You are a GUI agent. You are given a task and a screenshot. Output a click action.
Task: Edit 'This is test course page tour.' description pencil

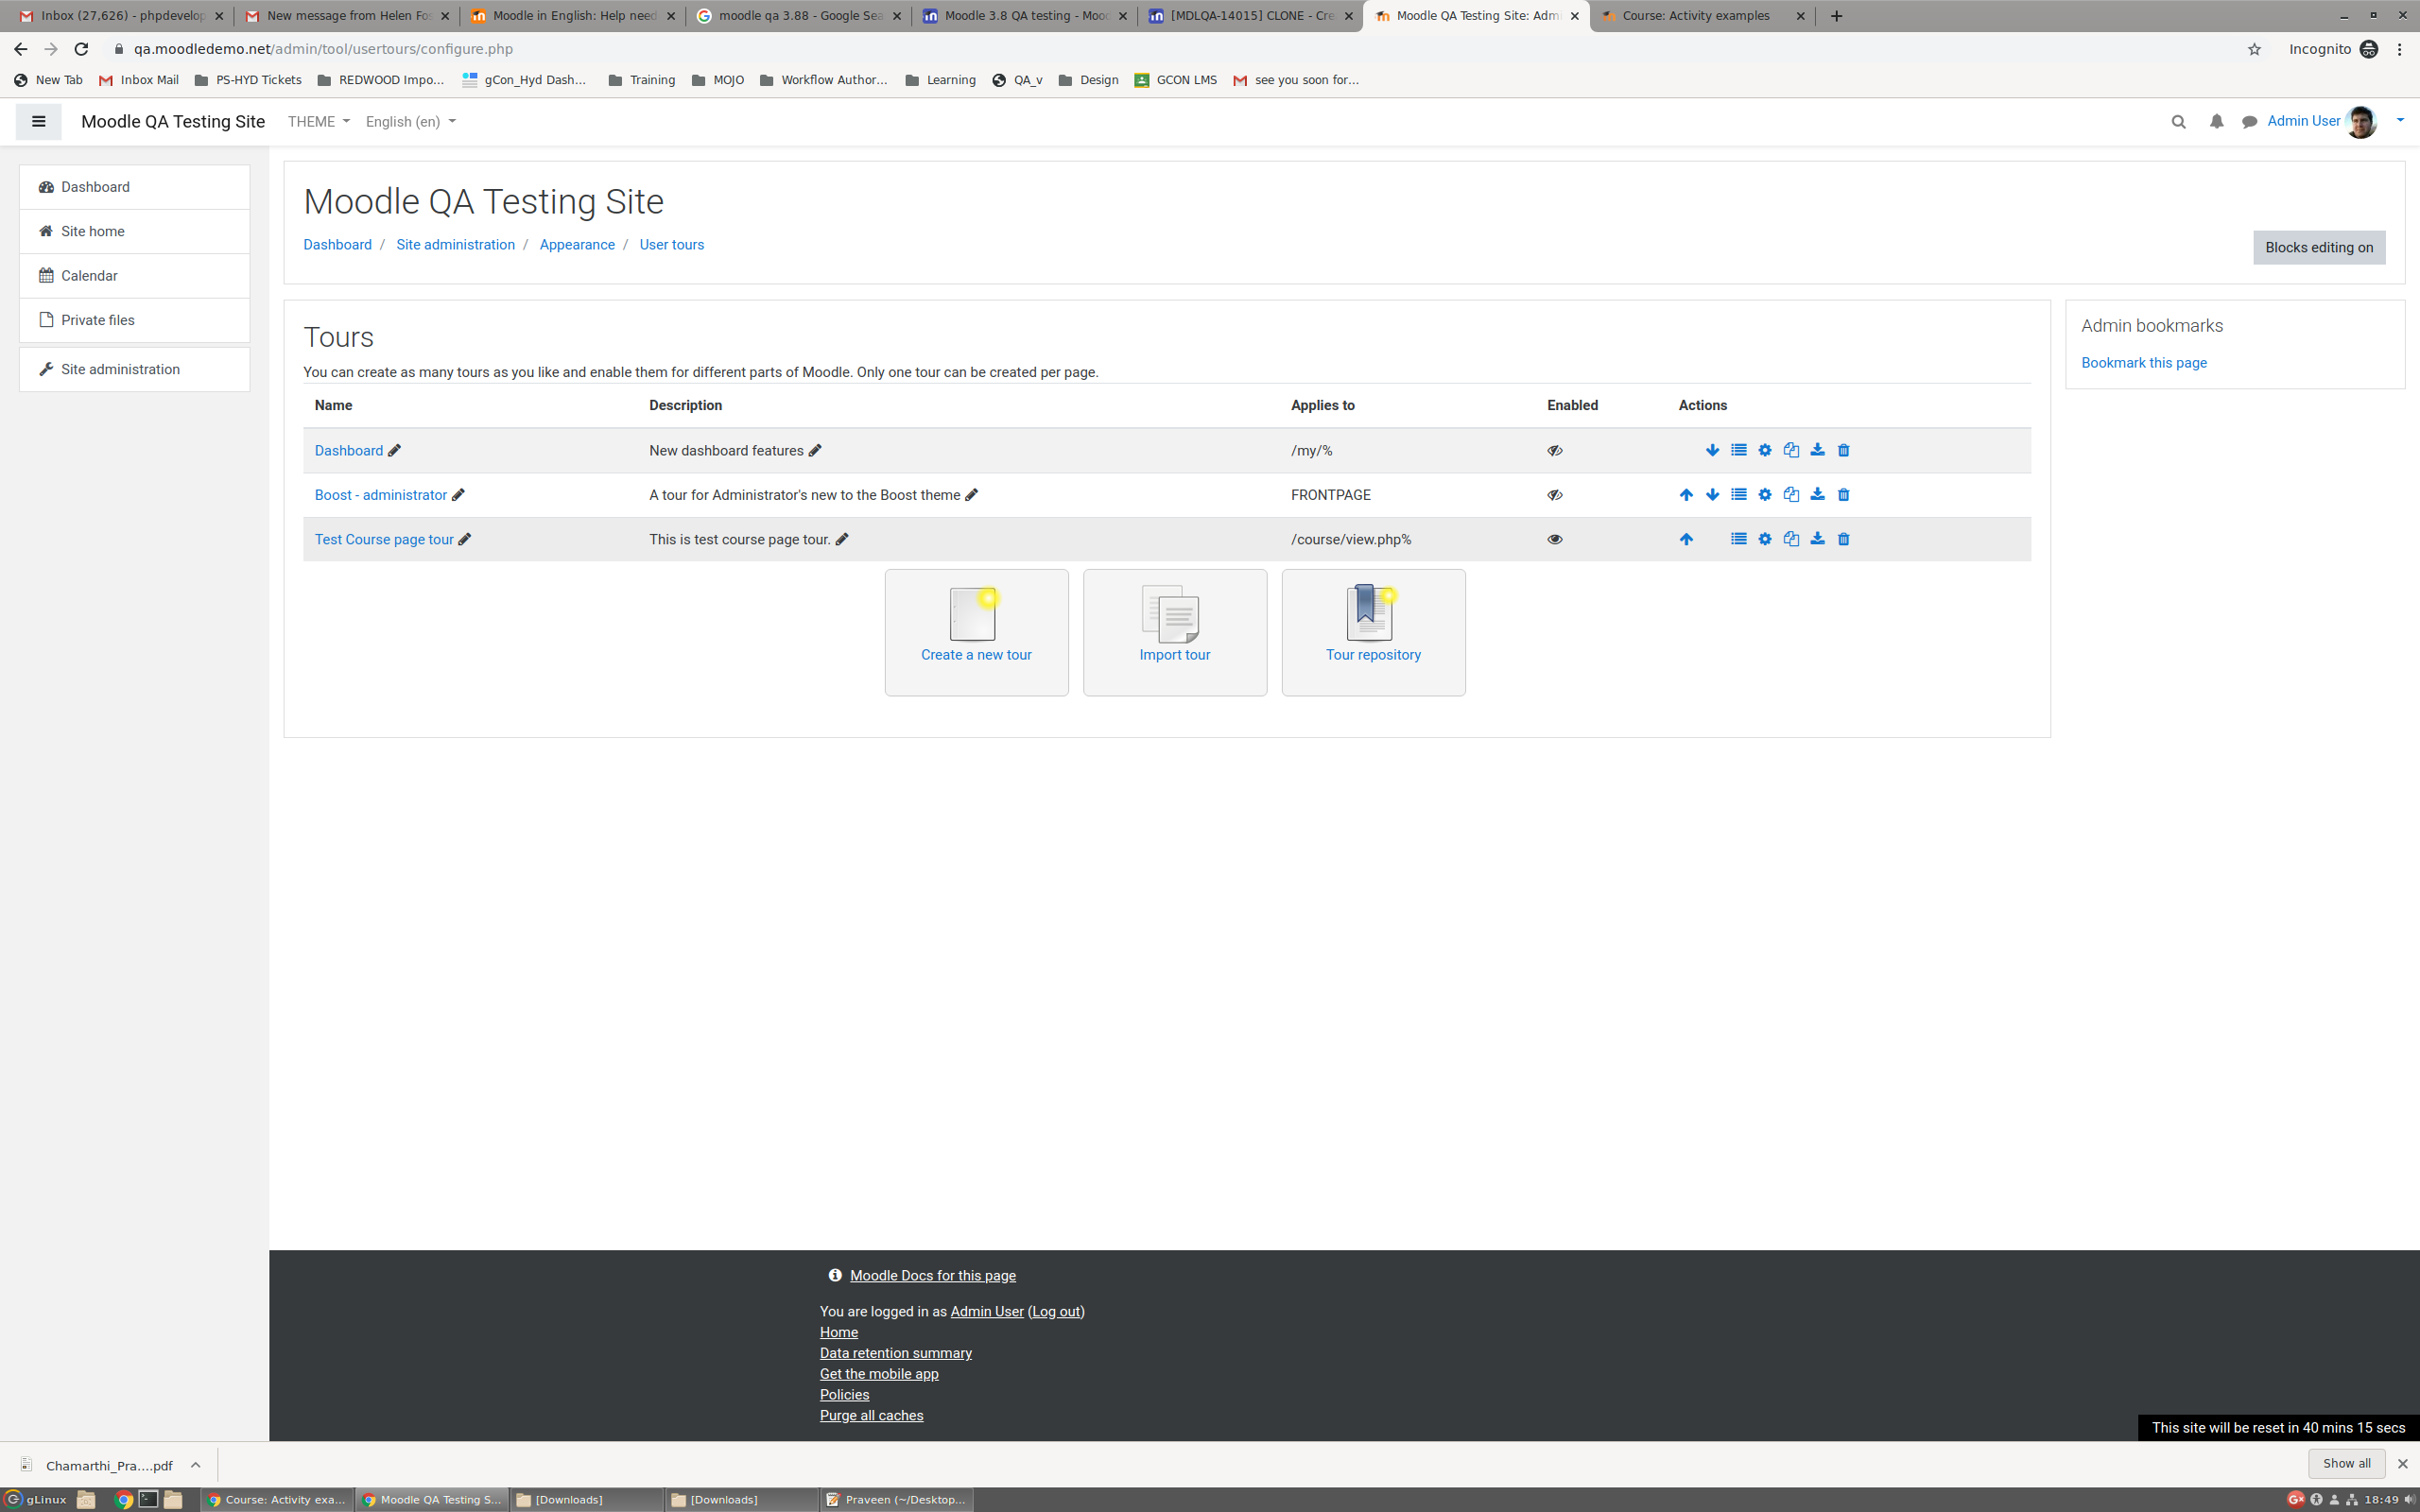(x=842, y=539)
